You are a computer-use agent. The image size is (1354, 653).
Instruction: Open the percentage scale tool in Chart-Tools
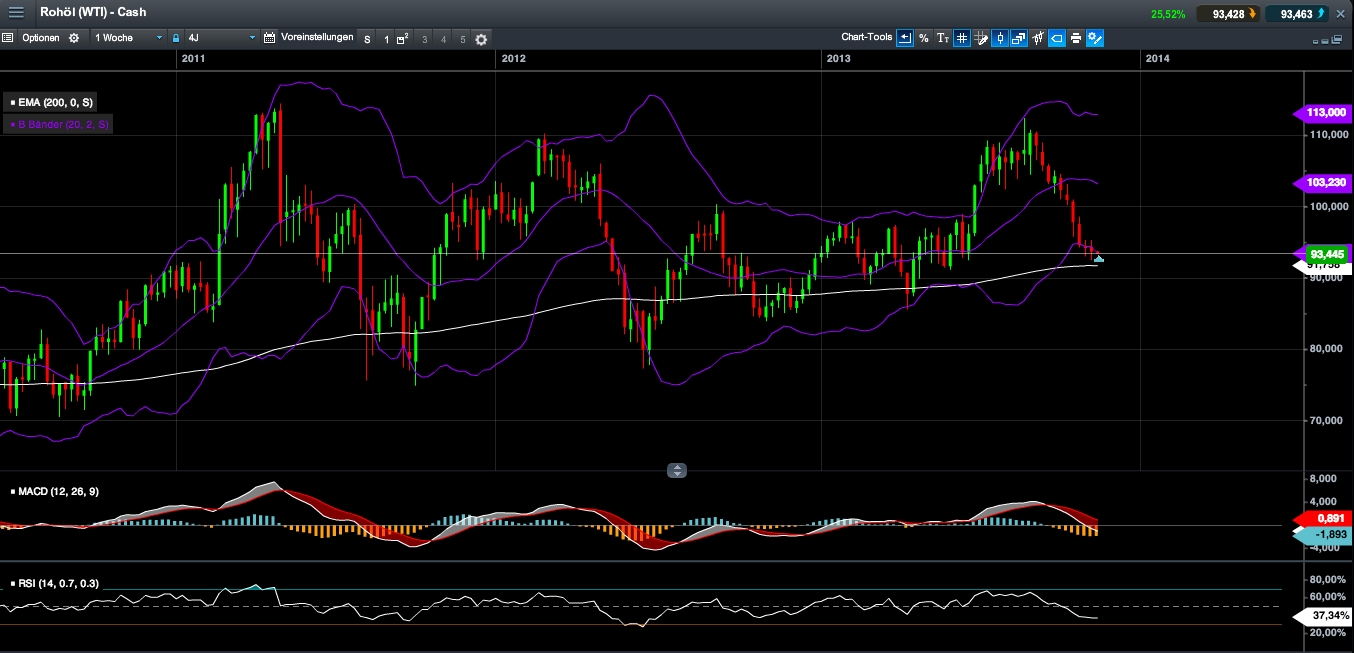pyautogui.click(x=924, y=38)
